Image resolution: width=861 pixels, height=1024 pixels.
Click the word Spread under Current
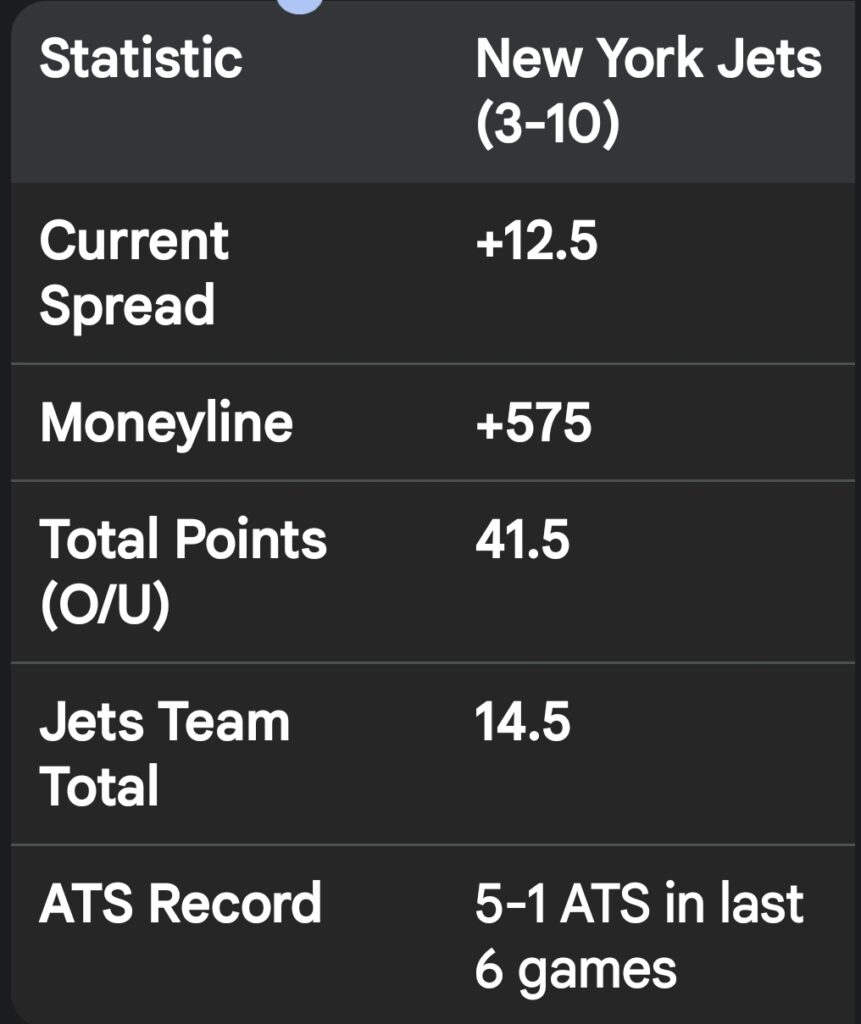(x=127, y=305)
